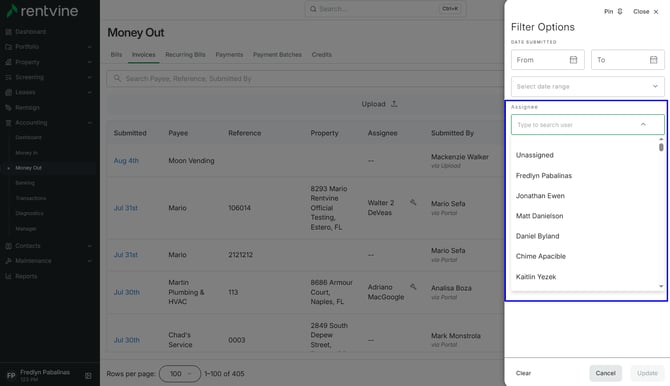Select Matt Danielson in assignee list
This screenshot has width=670, height=386.
tap(539, 216)
